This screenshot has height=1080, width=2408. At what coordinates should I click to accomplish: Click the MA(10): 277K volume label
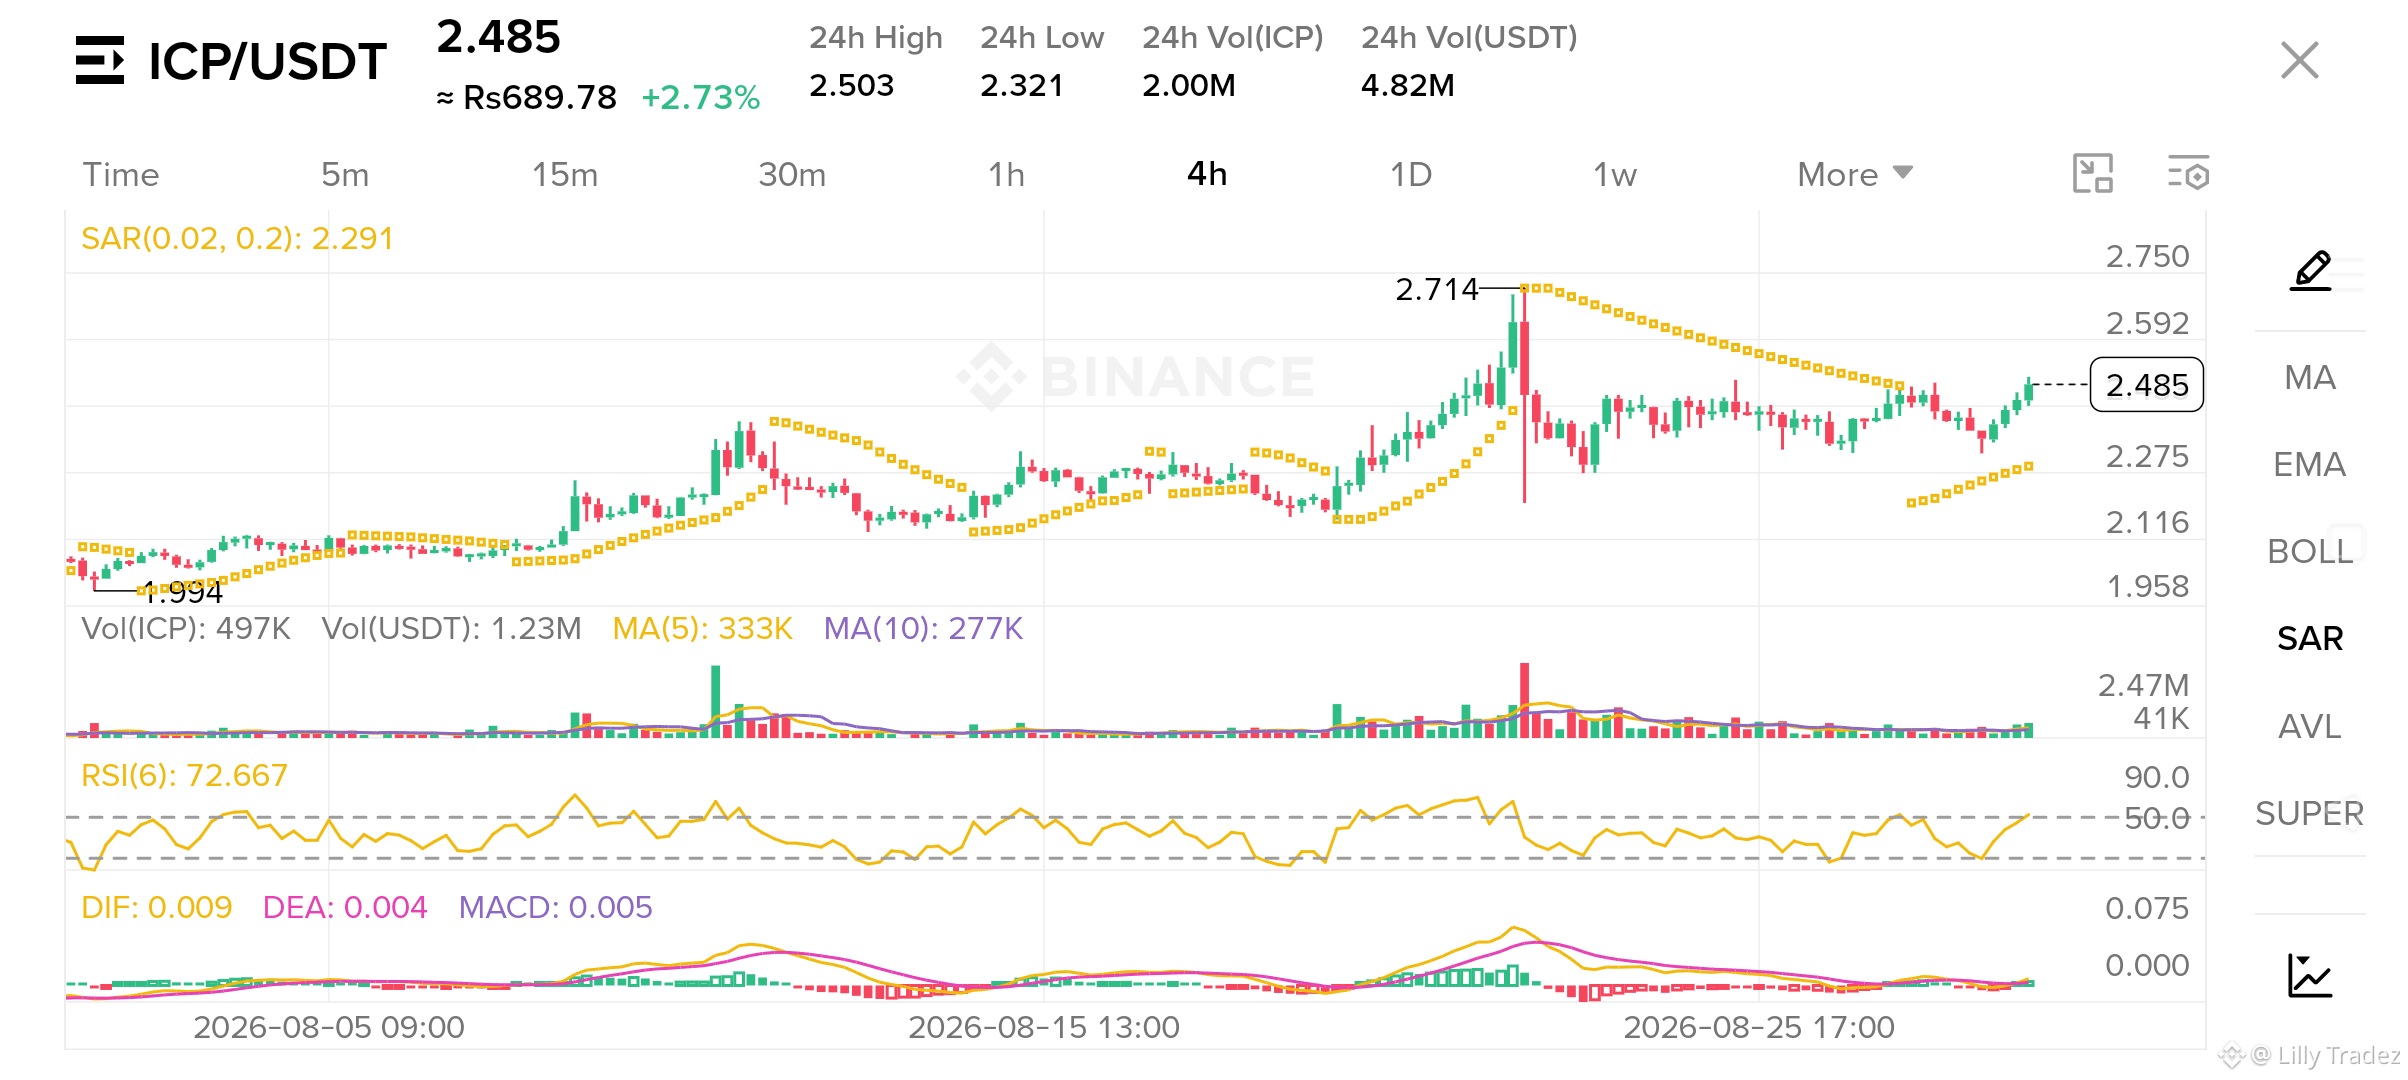point(923,628)
